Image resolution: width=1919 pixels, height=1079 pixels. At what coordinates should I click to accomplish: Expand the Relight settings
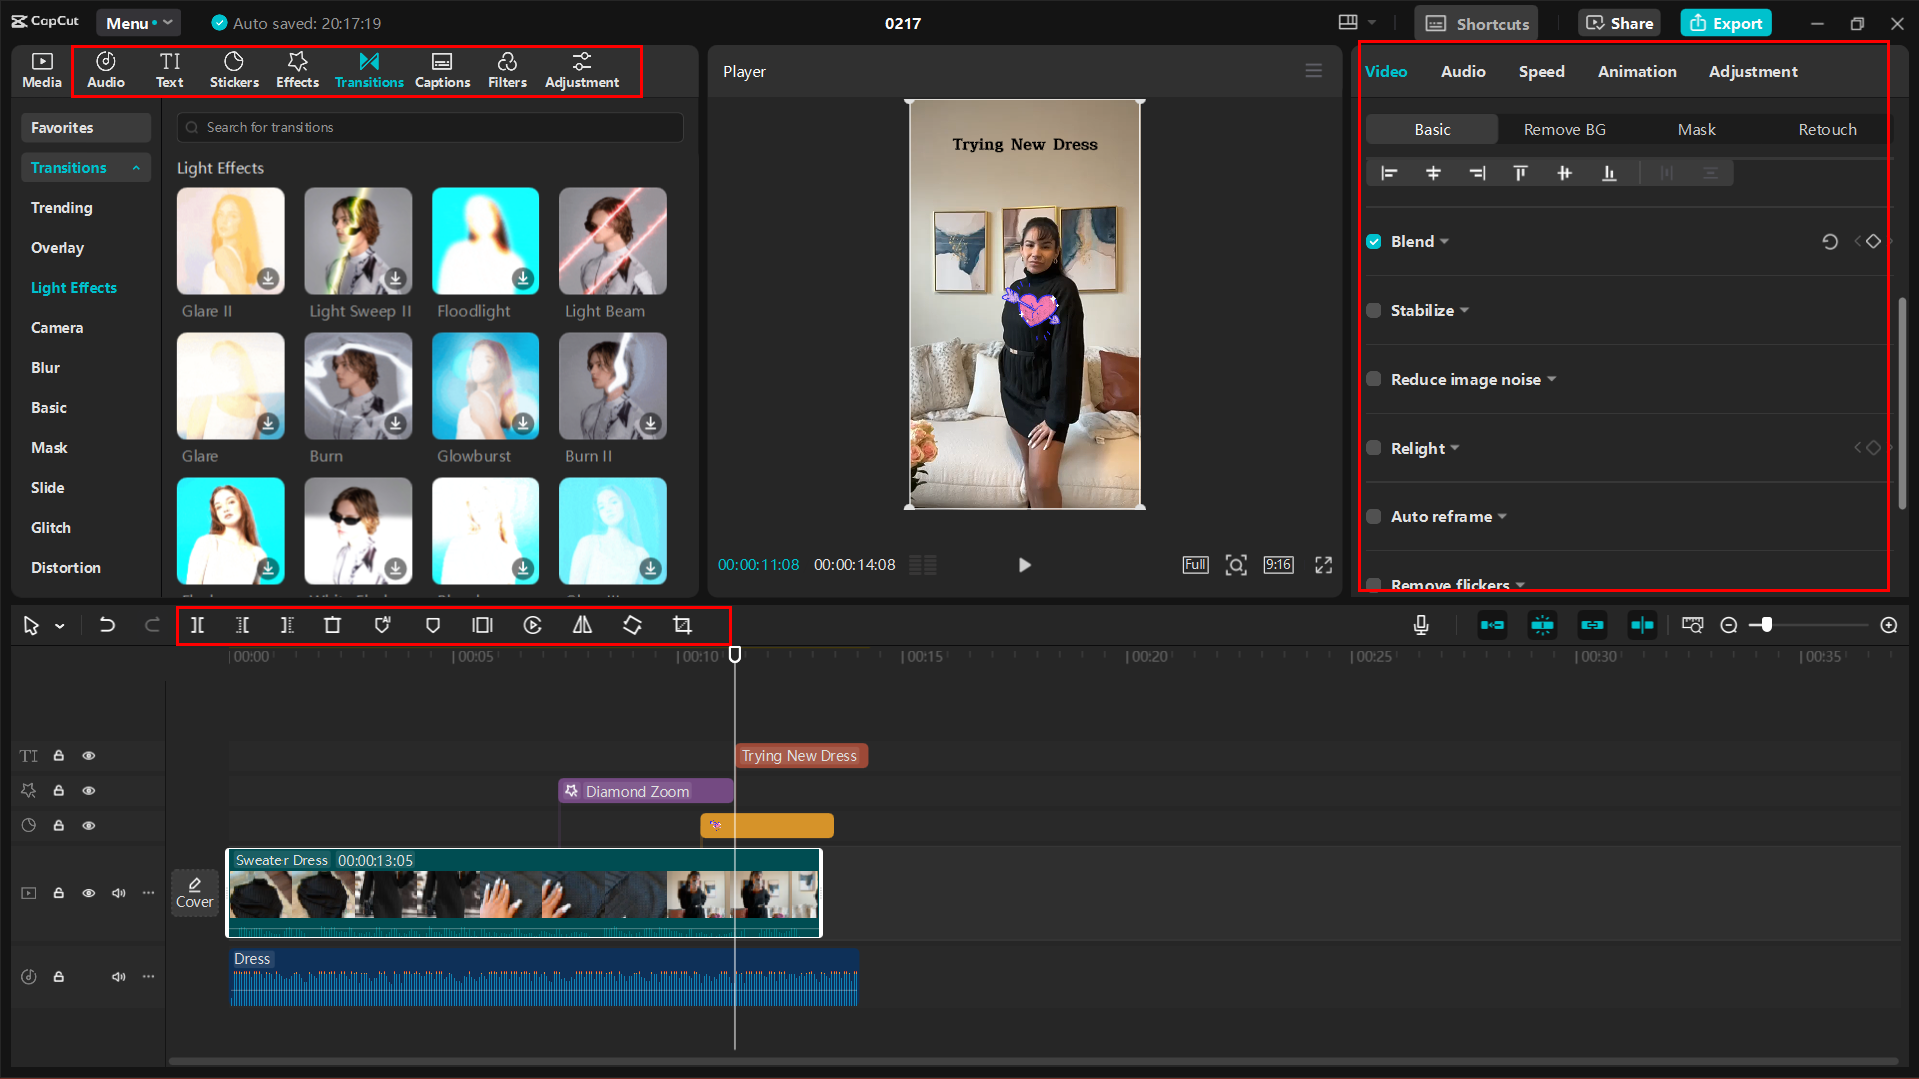click(1456, 448)
